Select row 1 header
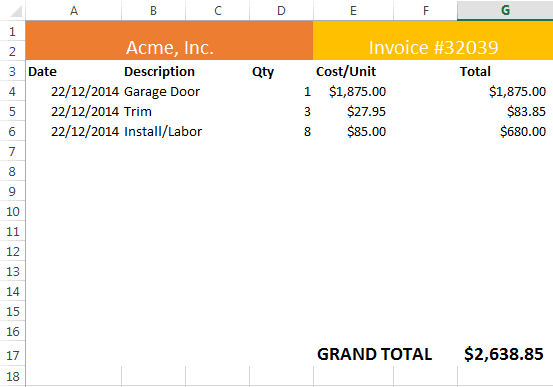553x387 pixels. point(13,32)
